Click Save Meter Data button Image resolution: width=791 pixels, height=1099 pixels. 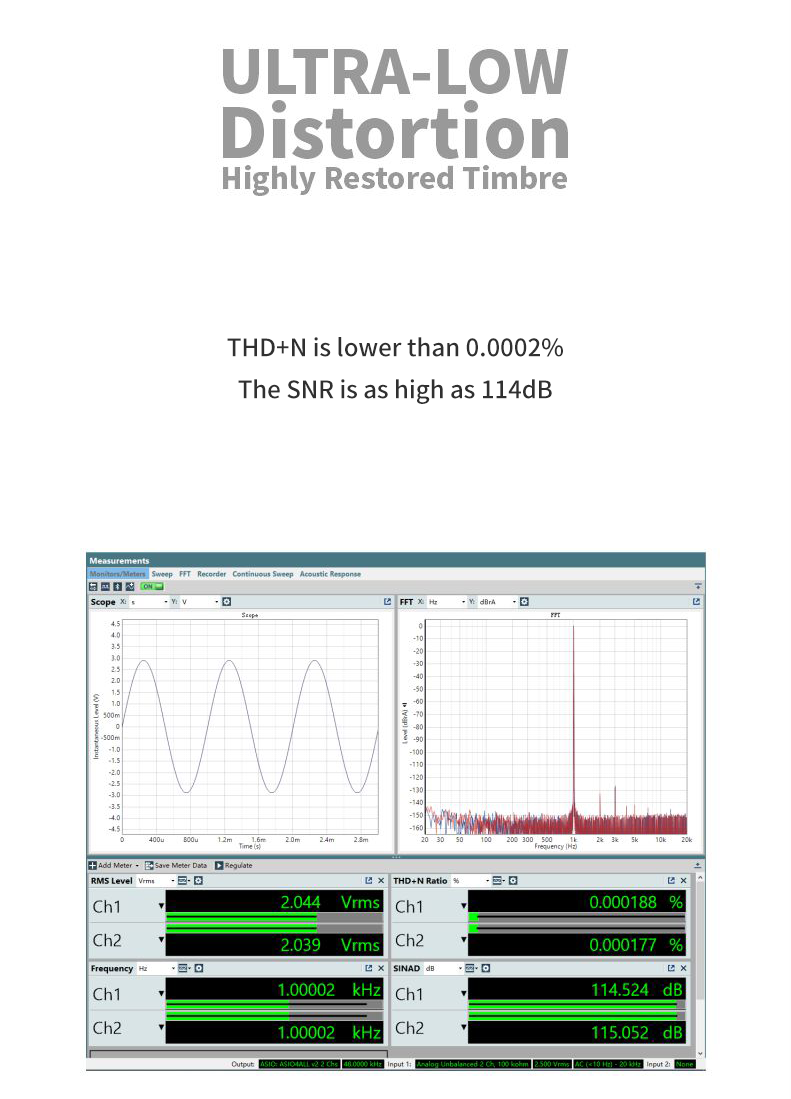176,865
